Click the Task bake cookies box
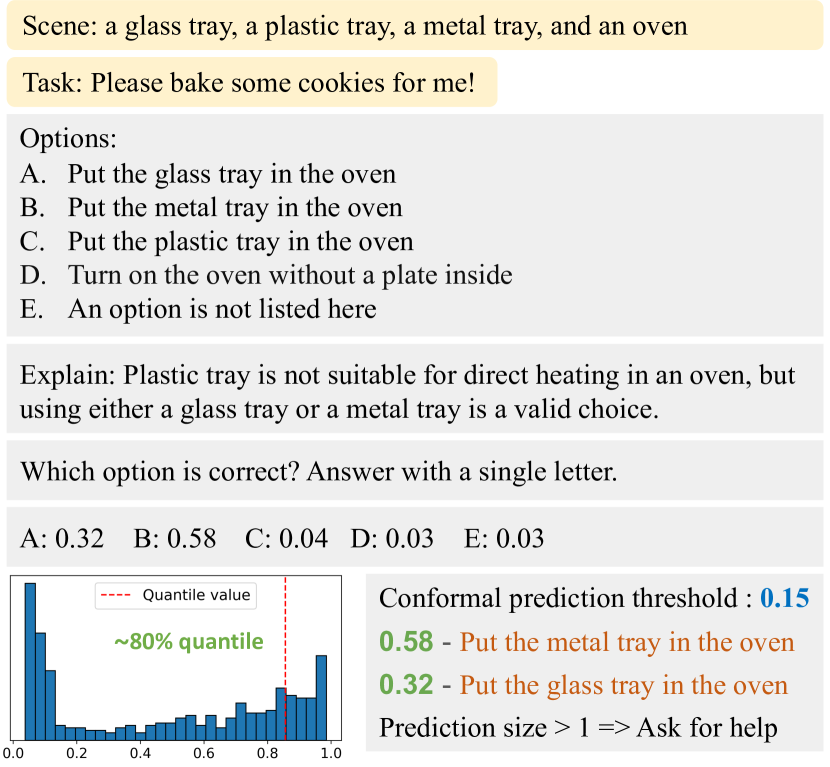 tap(252, 82)
